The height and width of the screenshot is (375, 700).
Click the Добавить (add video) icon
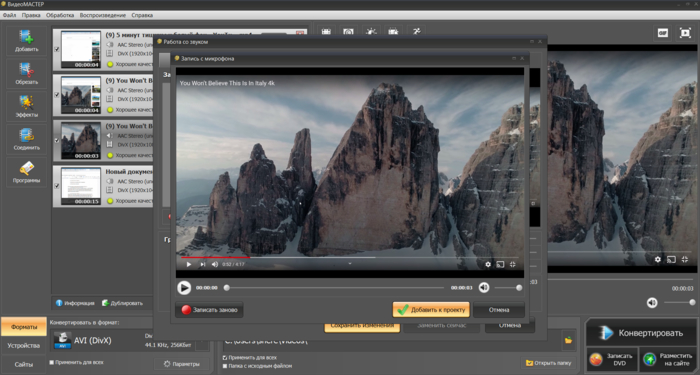26,41
